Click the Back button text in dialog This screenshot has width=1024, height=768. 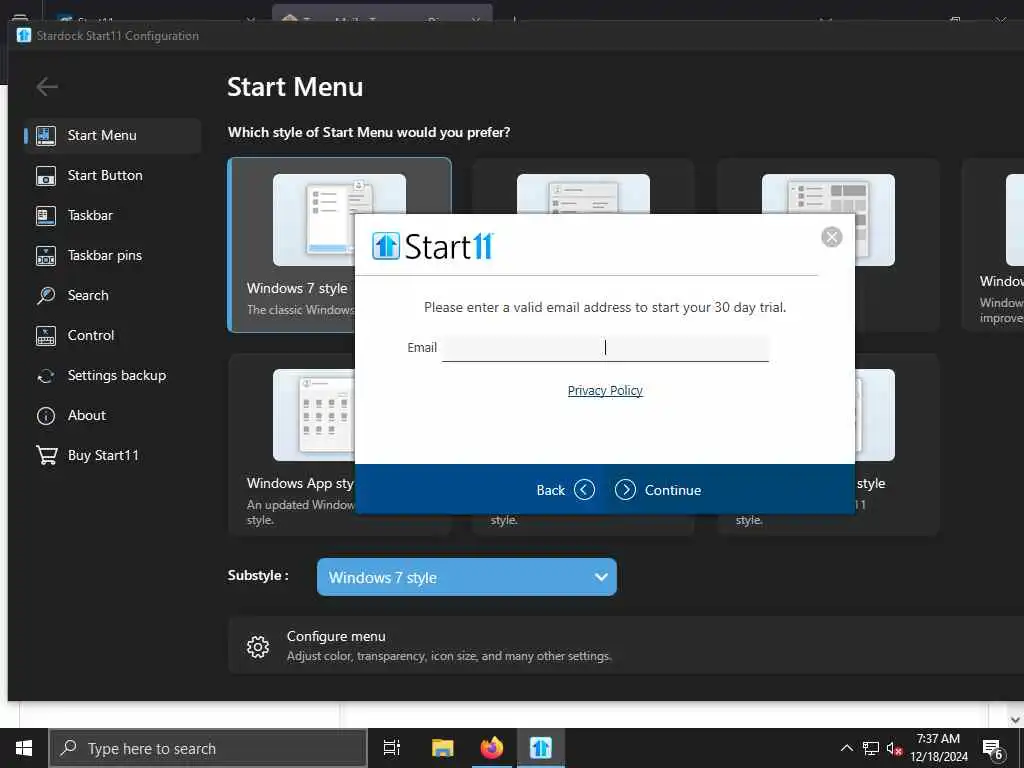point(551,490)
